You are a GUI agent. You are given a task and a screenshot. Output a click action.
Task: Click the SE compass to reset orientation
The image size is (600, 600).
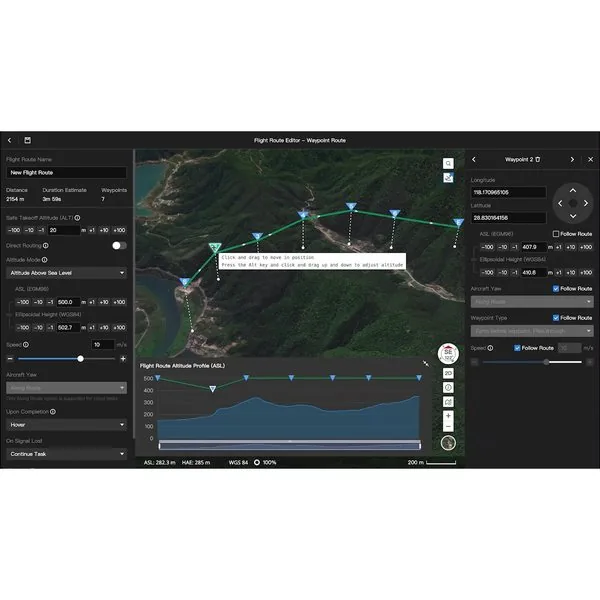pyautogui.click(x=448, y=353)
